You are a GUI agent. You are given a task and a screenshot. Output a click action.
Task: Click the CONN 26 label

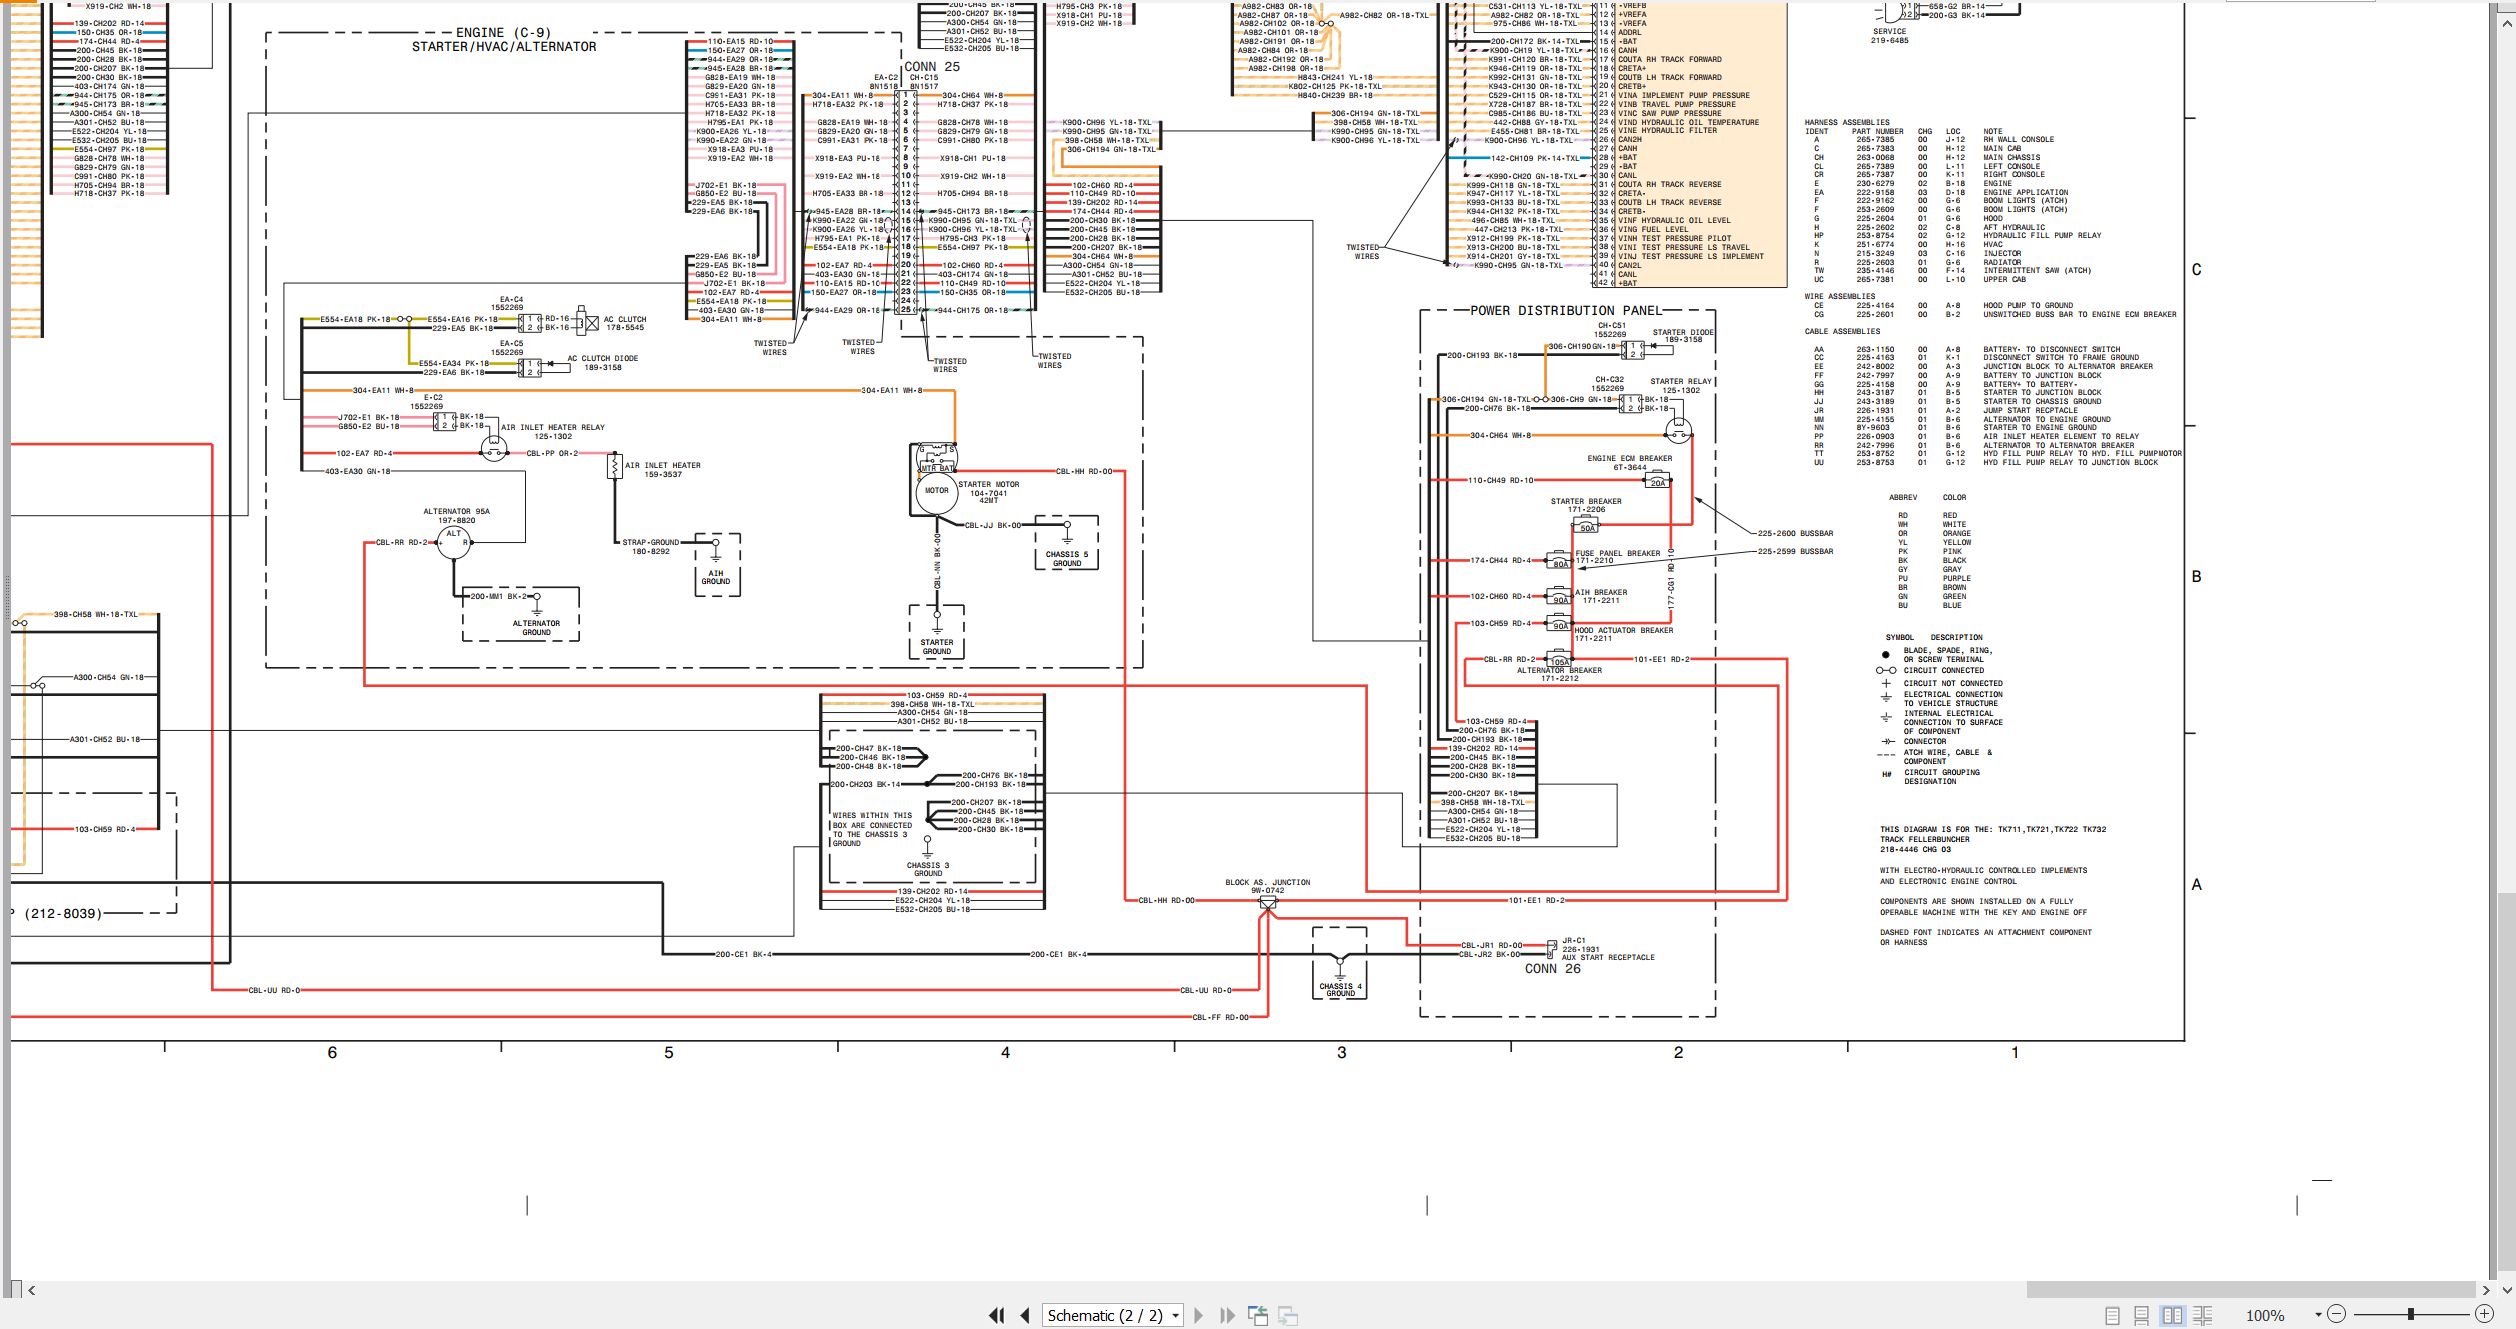1553,969
